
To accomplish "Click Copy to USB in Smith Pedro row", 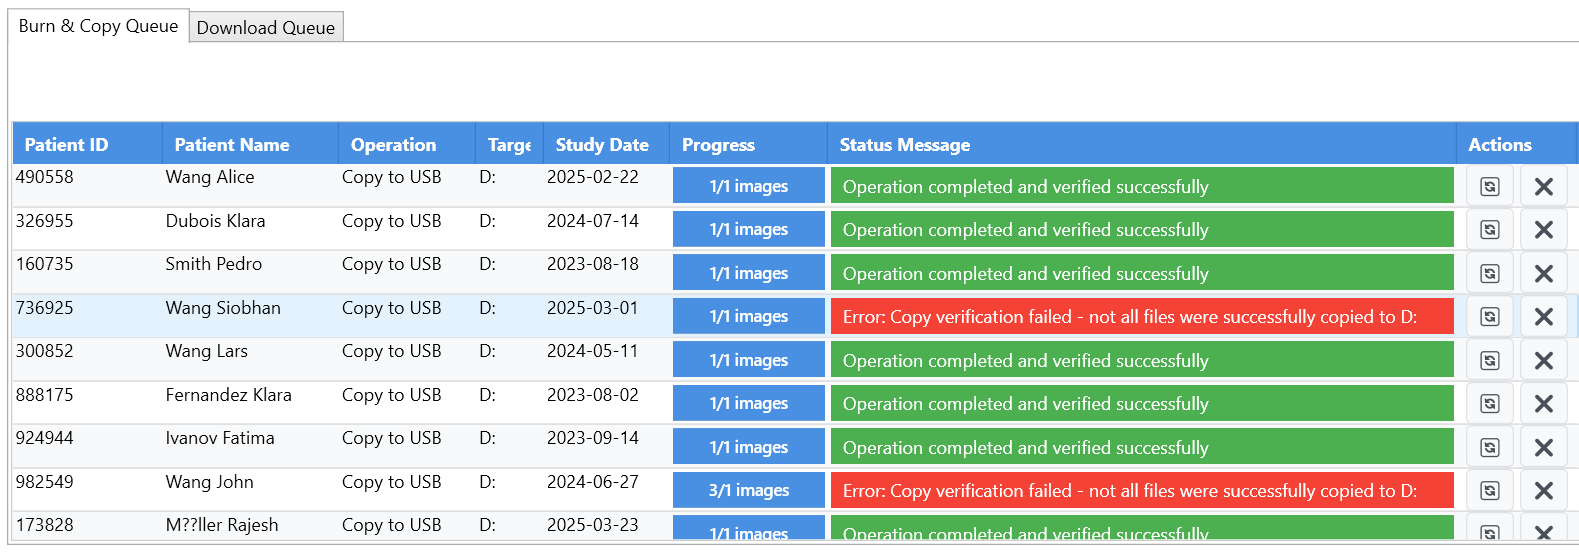I will (392, 264).
